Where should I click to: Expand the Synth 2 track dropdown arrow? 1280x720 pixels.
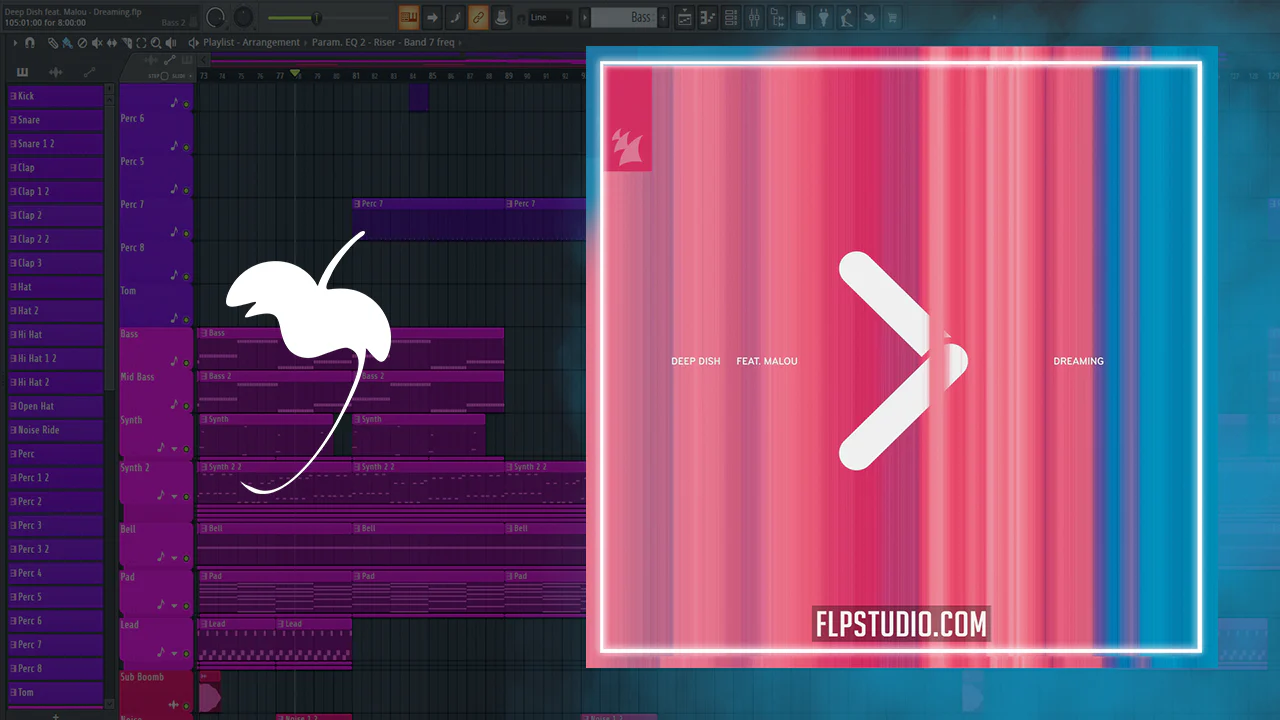[x=174, y=496]
